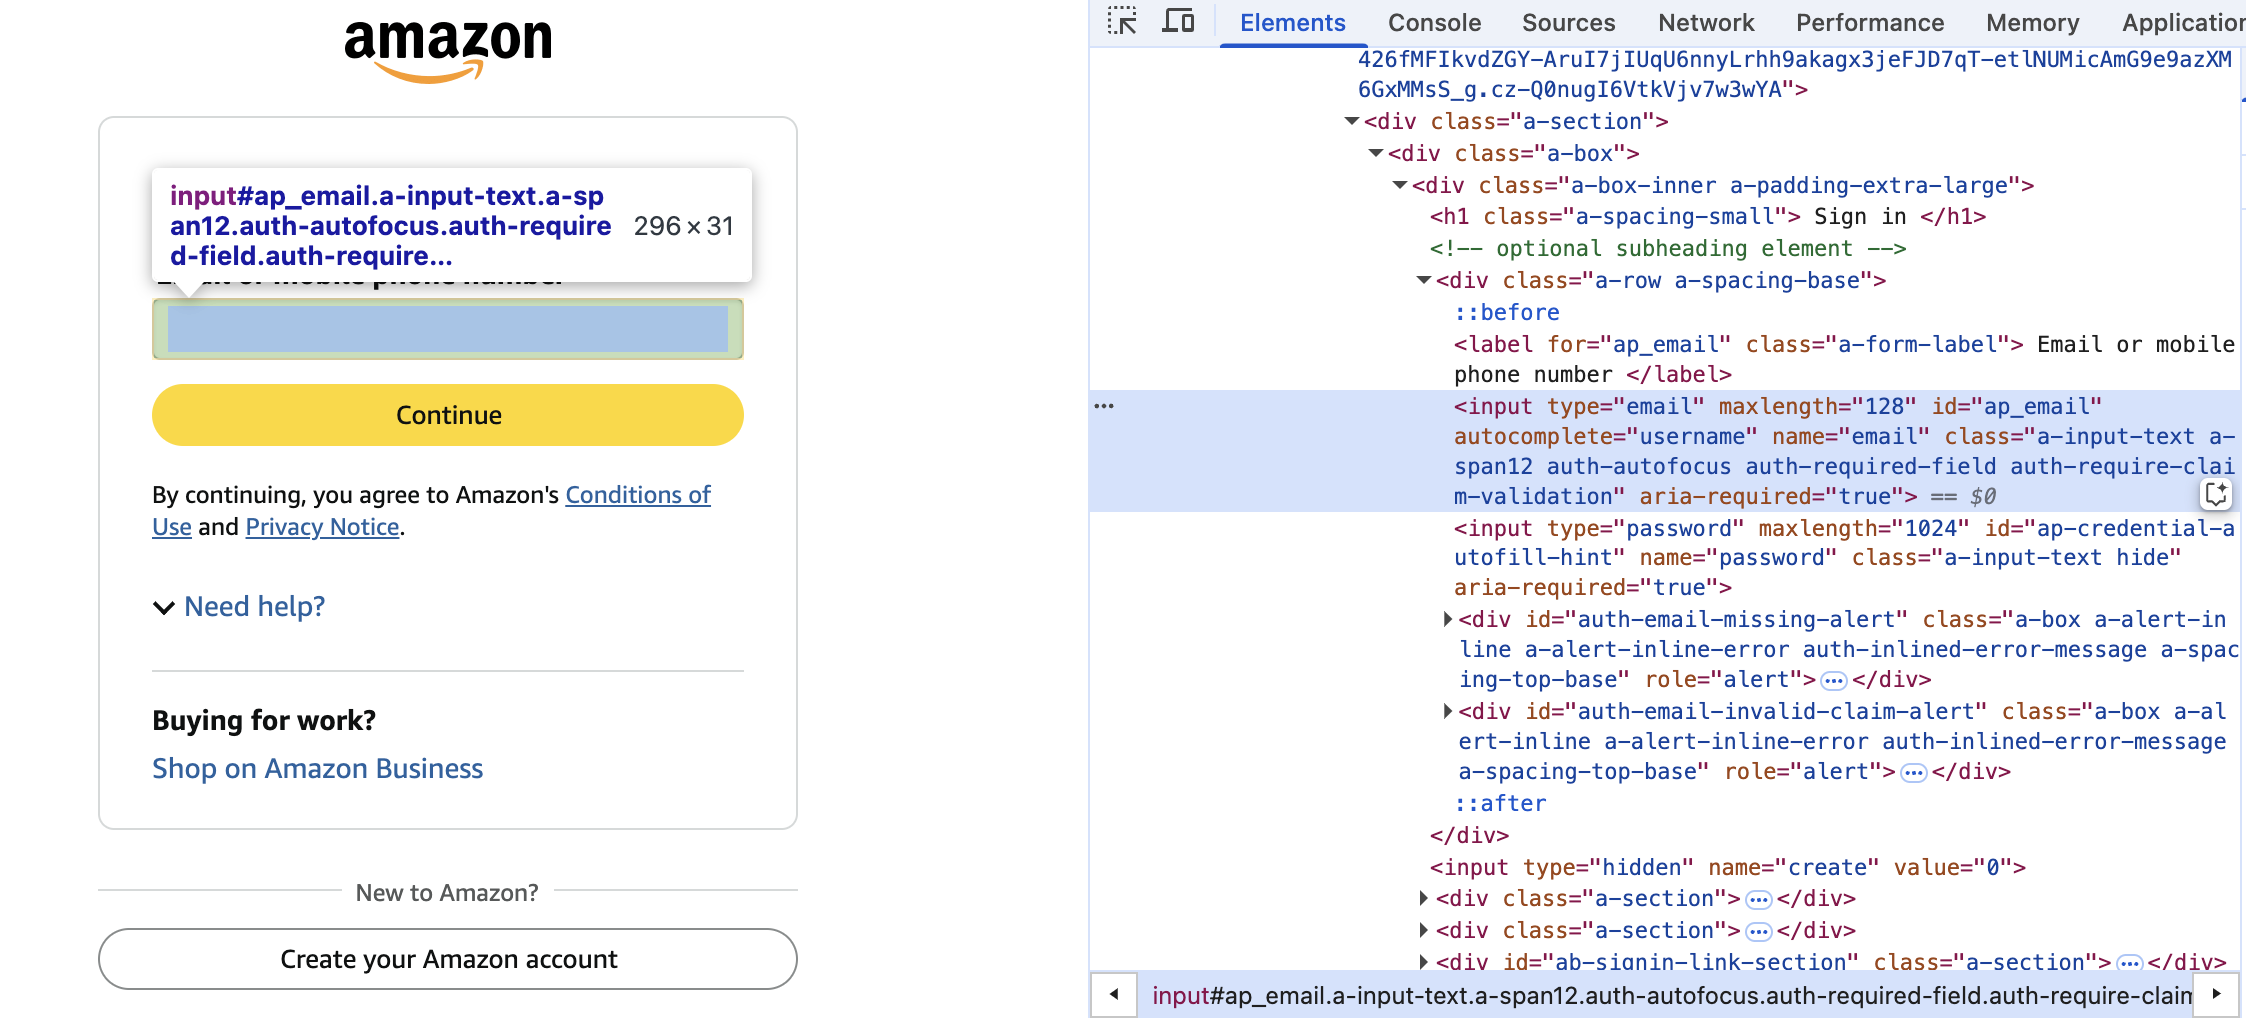Image resolution: width=2246 pixels, height=1018 pixels.
Task: Select the ::after pseudo-element row
Action: (1500, 803)
